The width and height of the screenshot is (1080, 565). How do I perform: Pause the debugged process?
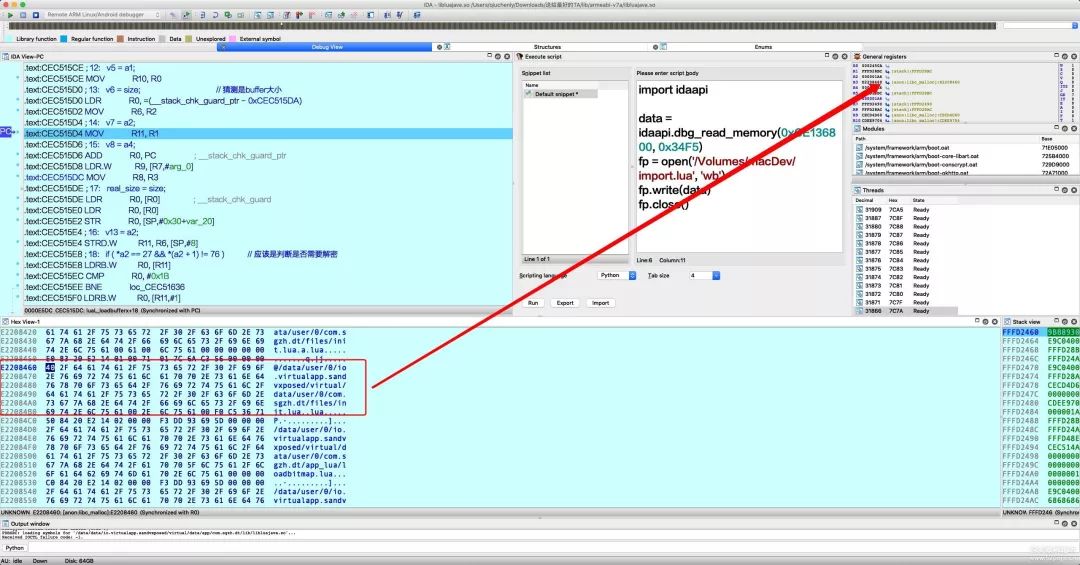21,17
